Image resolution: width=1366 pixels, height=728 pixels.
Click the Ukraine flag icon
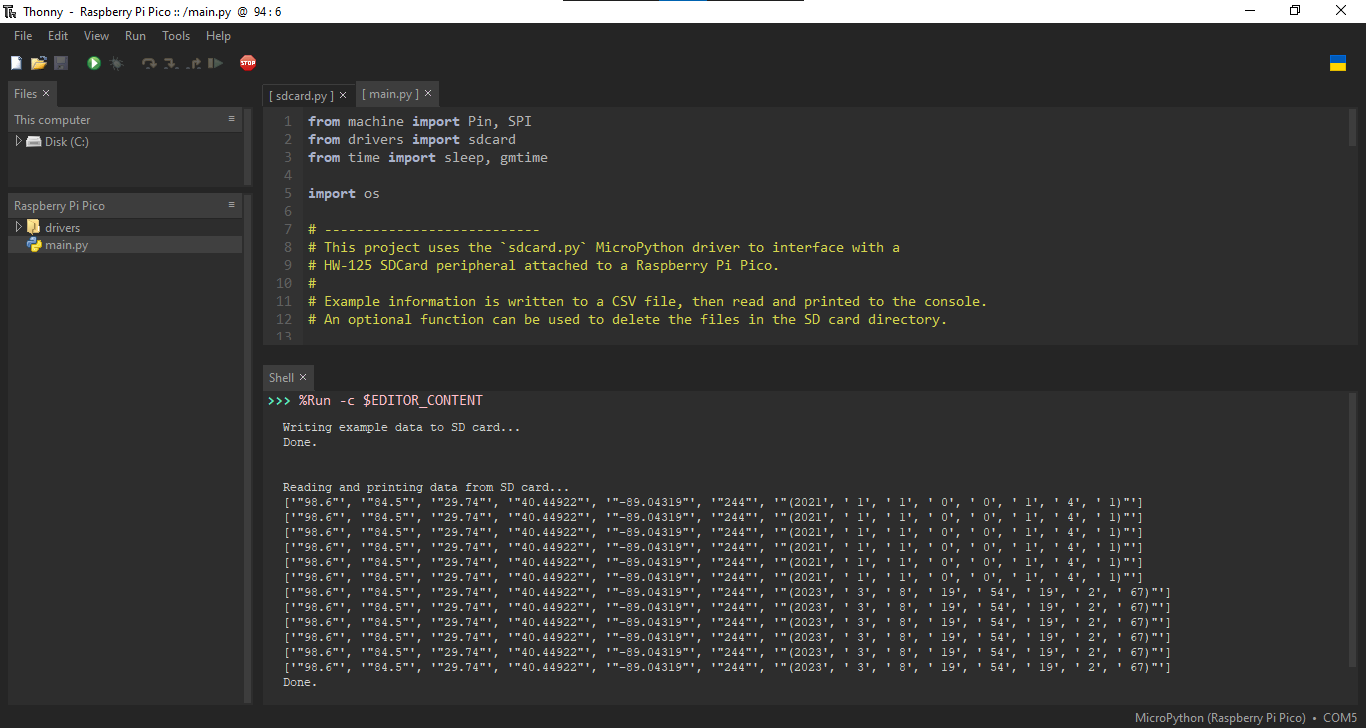pos(1337,63)
